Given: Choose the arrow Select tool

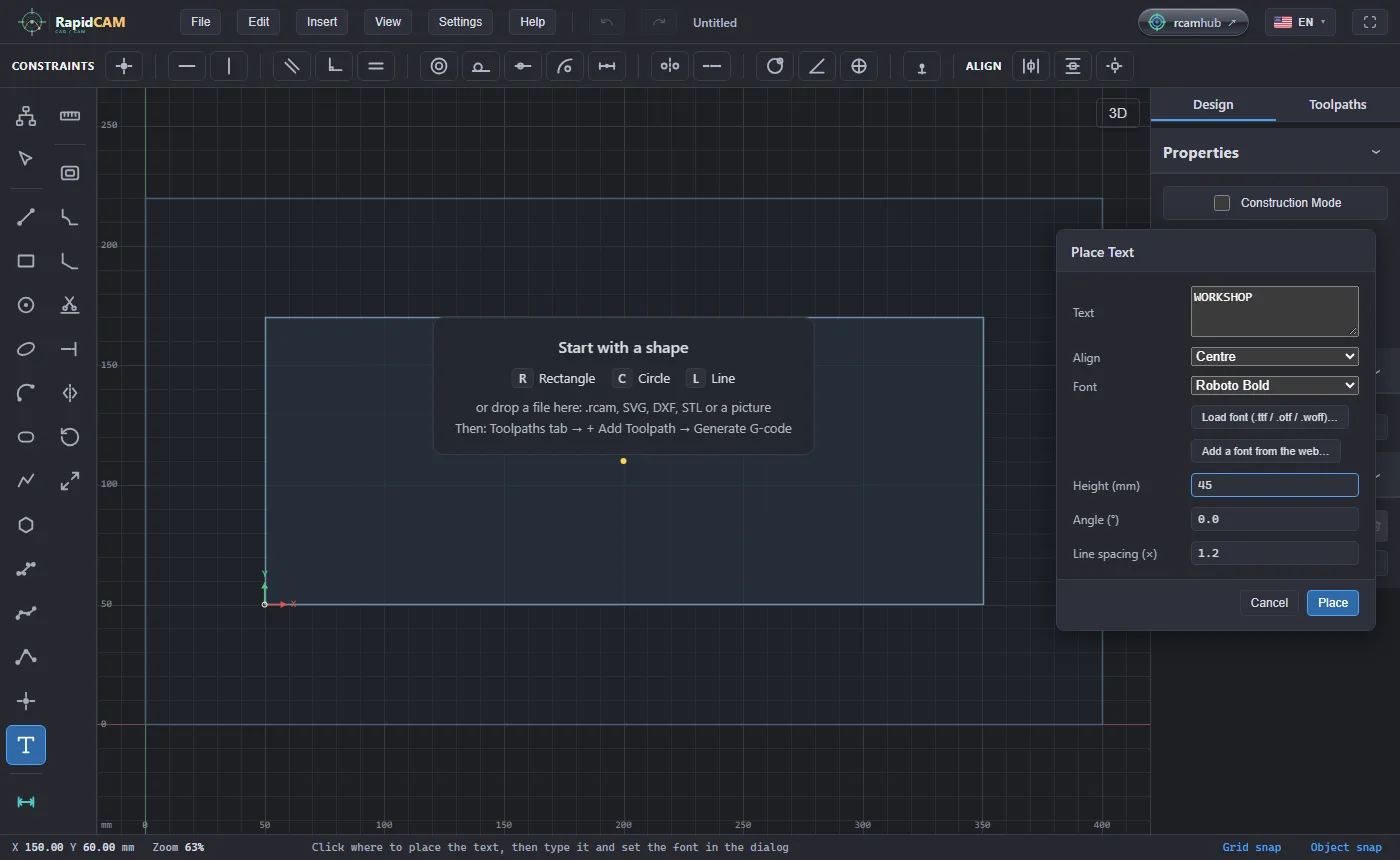Looking at the screenshot, I should click(x=26, y=159).
